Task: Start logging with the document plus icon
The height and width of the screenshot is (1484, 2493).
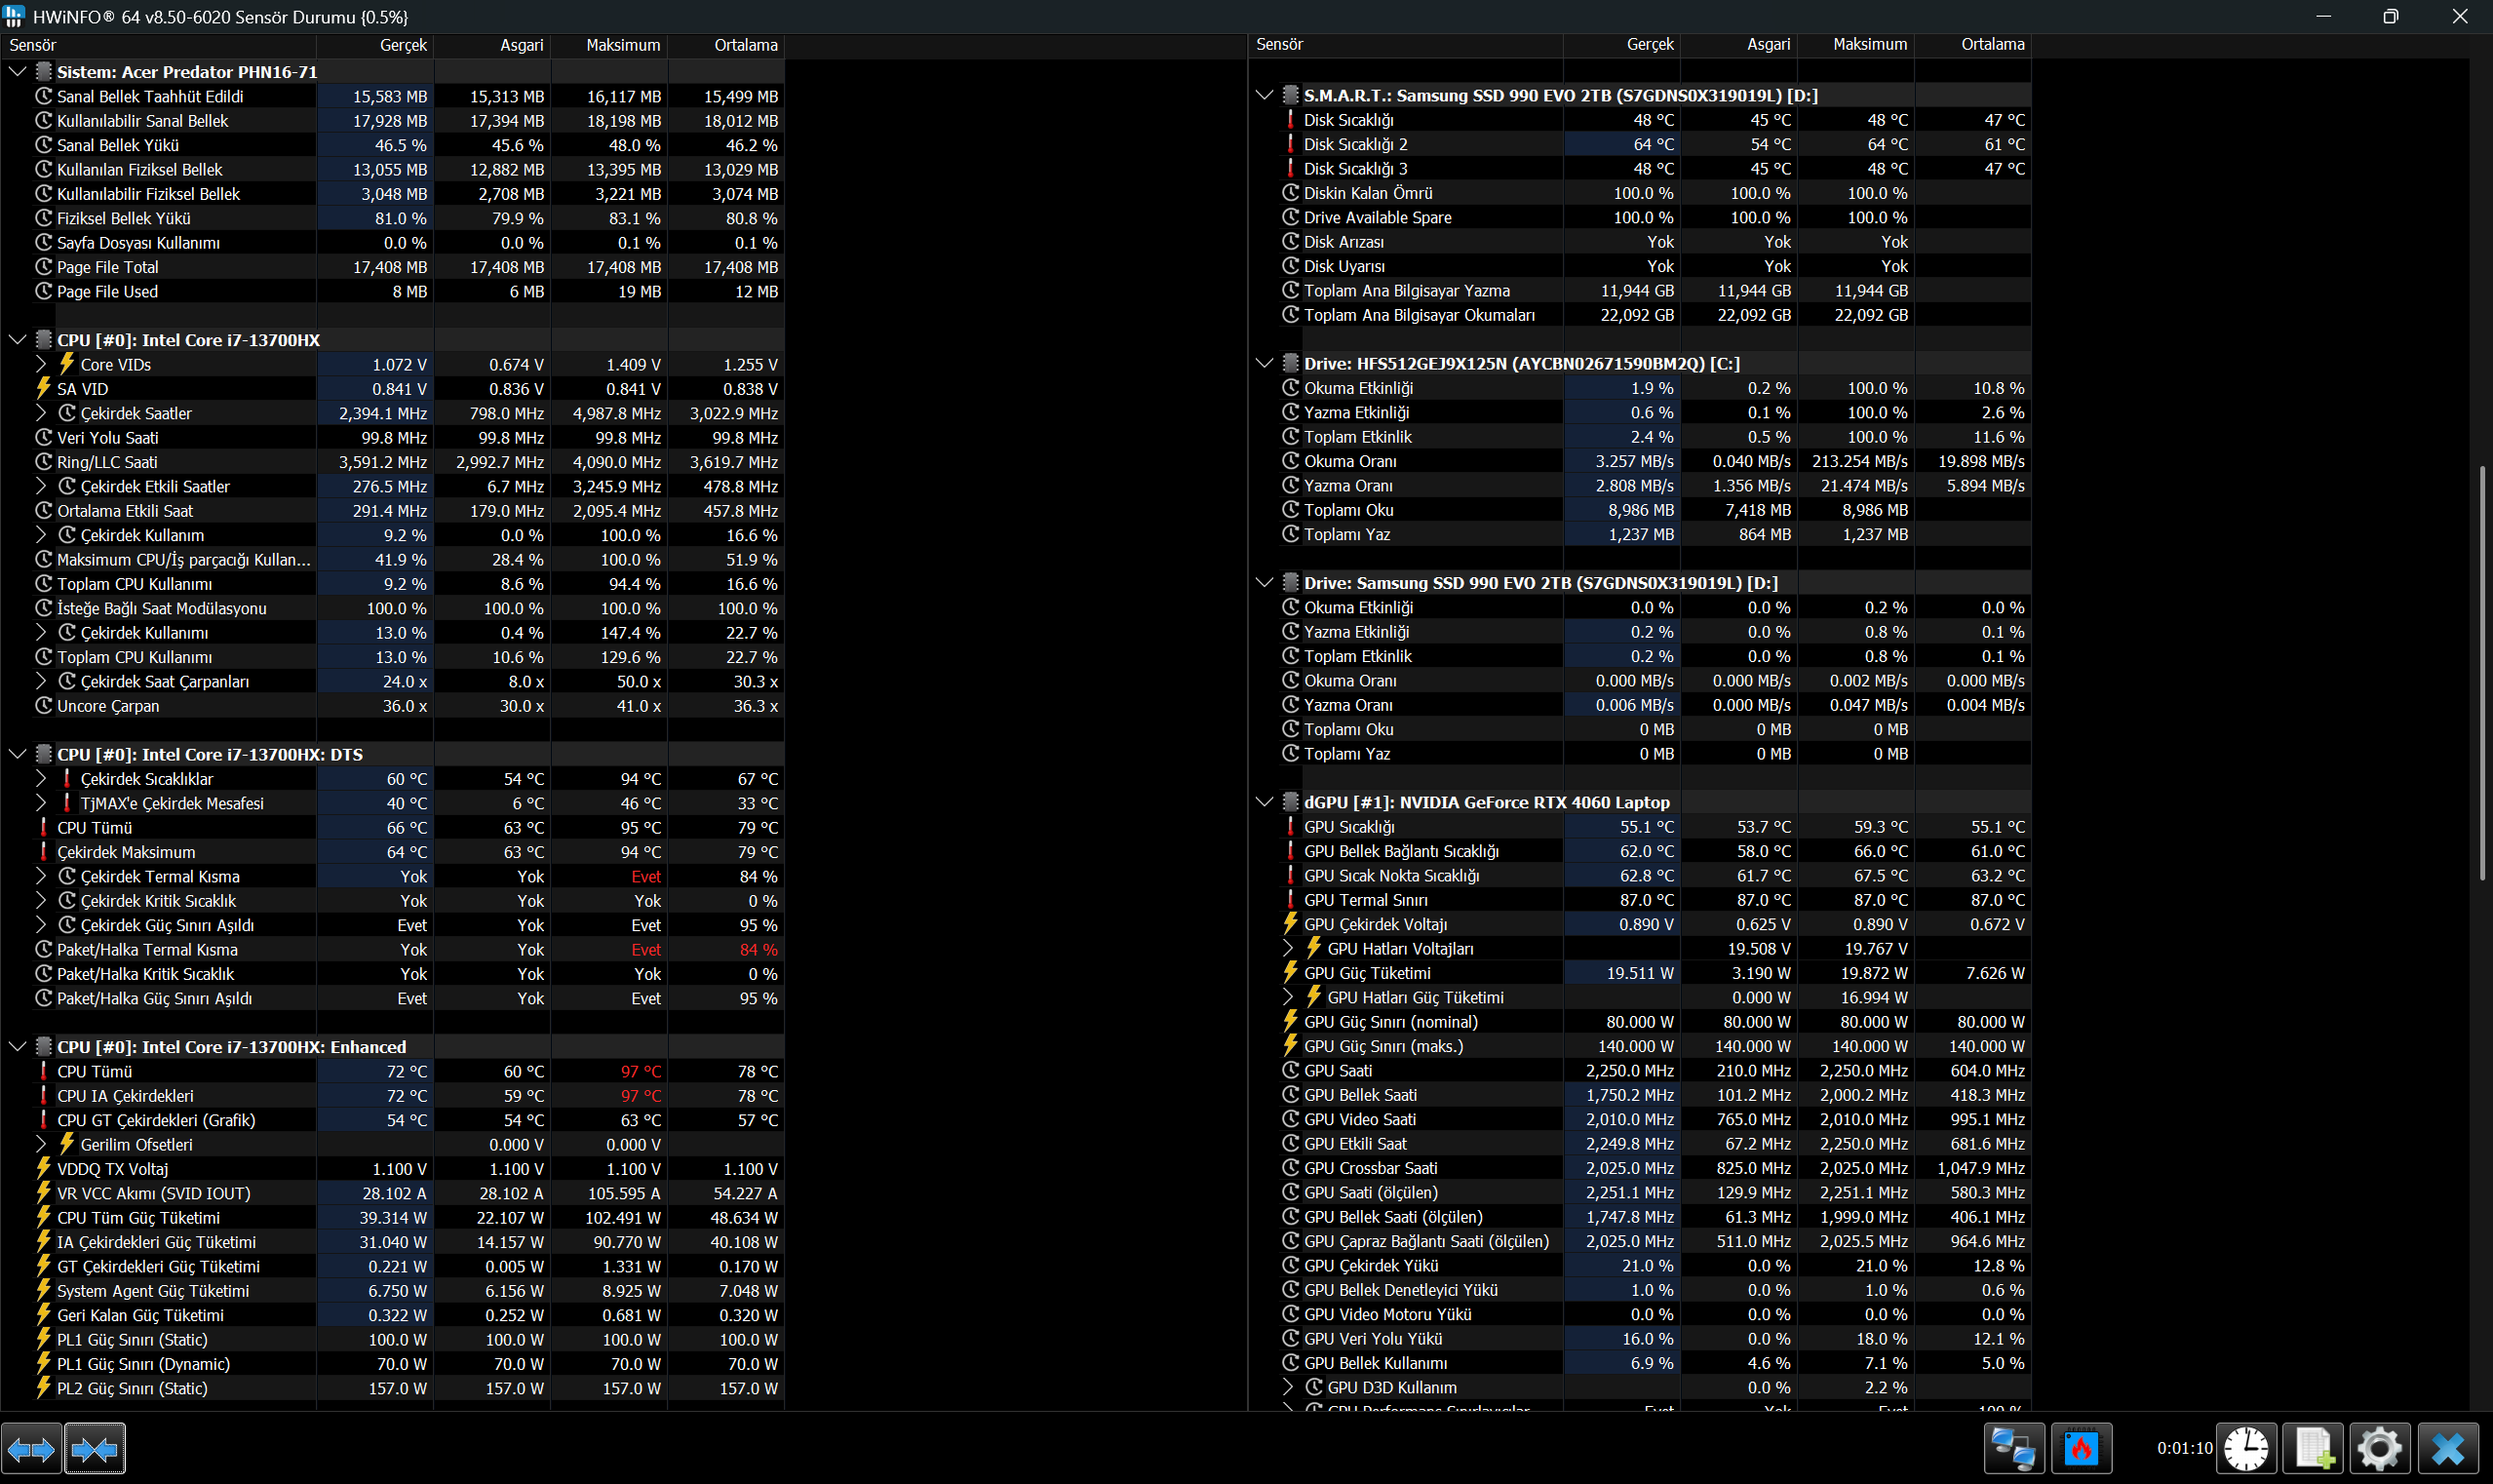Action: coord(2314,1448)
